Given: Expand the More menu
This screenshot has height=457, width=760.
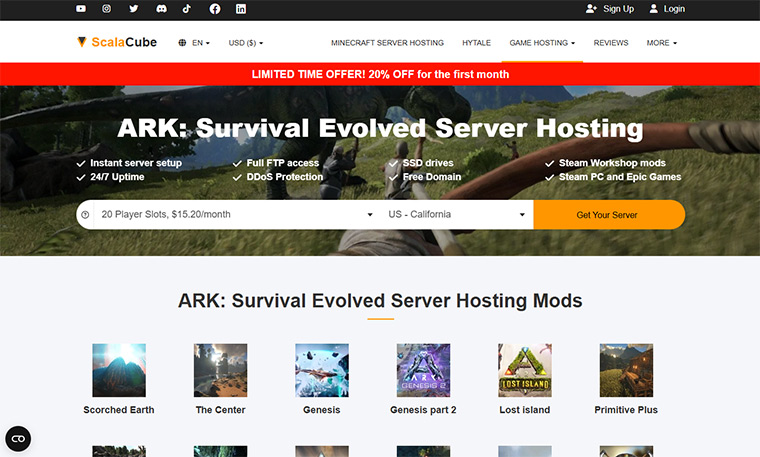Looking at the screenshot, I should [662, 43].
